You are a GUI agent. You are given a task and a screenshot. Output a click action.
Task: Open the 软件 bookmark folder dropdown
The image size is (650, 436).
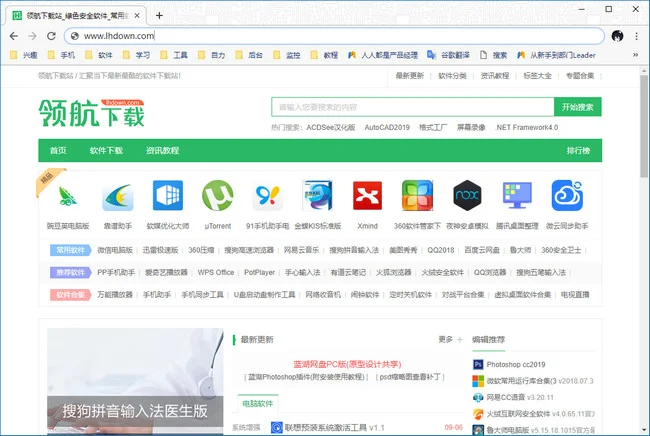[99, 55]
